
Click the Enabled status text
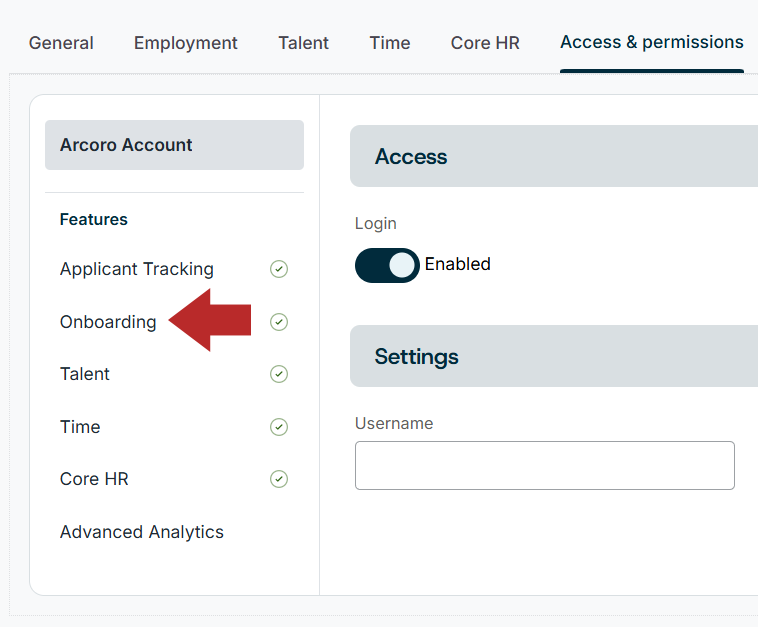[458, 264]
